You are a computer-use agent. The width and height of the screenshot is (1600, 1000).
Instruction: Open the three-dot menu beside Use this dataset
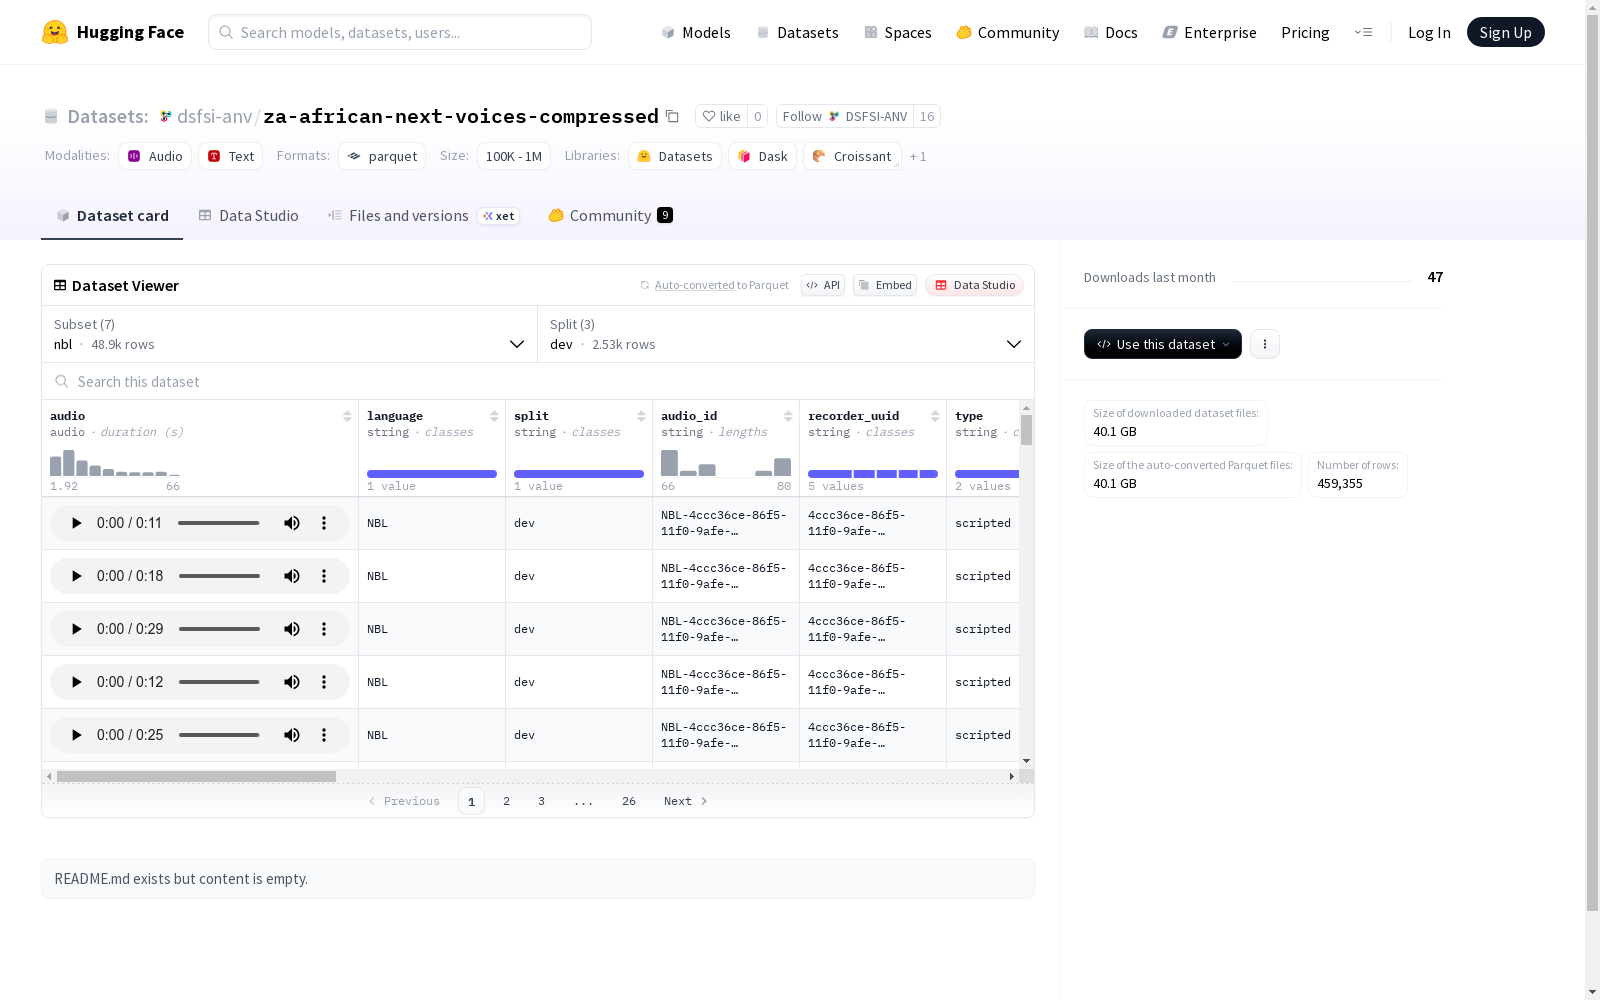point(1265,344)
